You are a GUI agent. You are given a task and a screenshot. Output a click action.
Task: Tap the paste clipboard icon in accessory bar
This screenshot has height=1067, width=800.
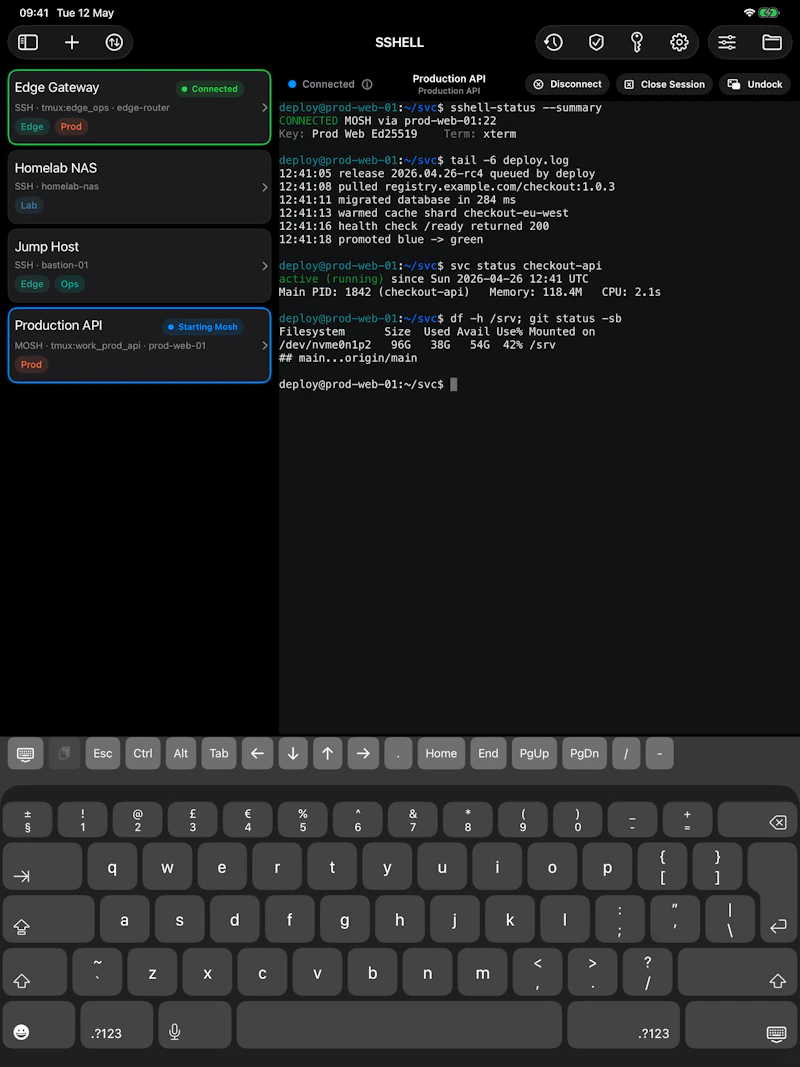tap(65, 753)
